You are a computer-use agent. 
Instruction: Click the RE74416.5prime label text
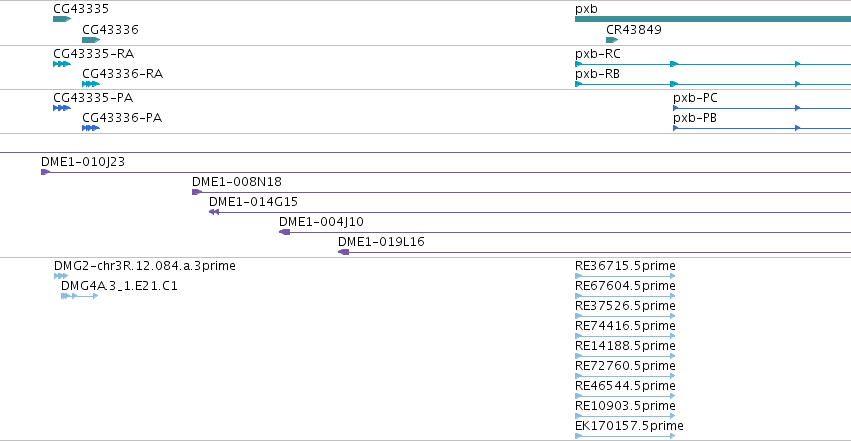pyautogui.click(x=625, y=326)
